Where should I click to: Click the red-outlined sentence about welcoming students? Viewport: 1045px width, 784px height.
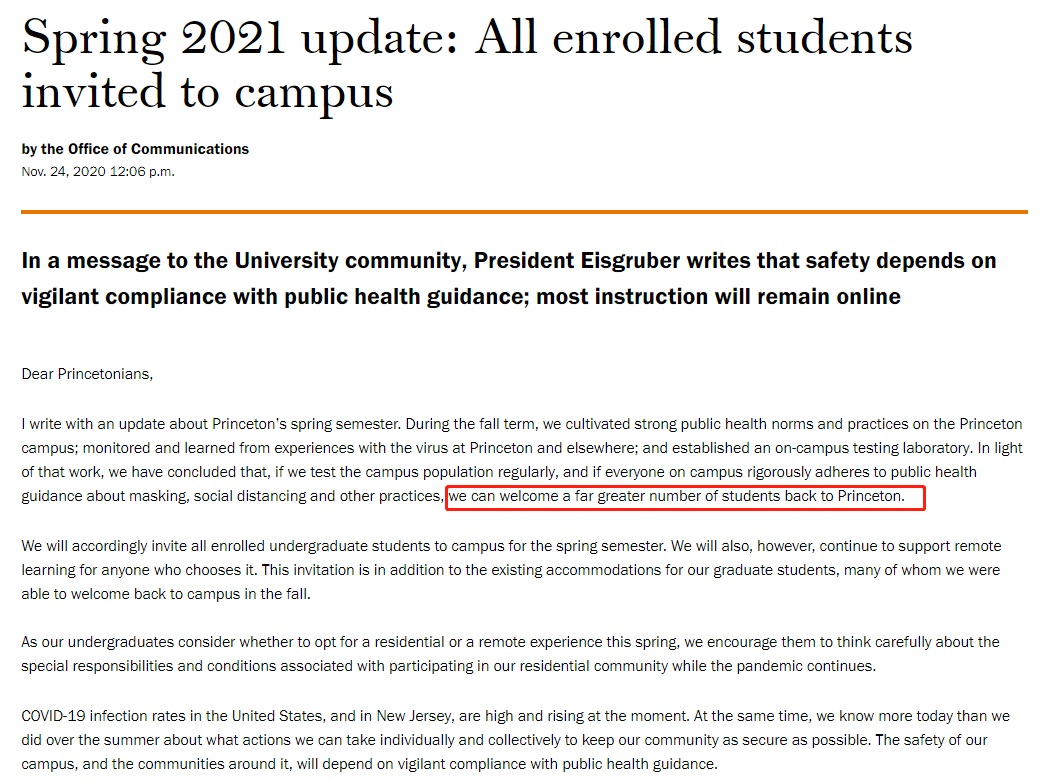685,497
